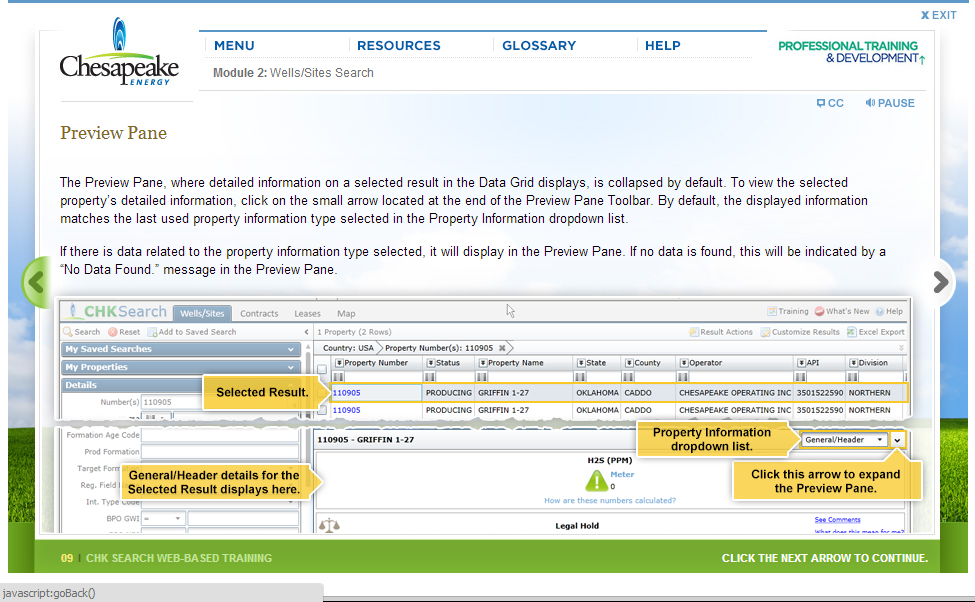Image resolution: width=975 pixels, height=602 pixels.
Task: Click the County column sort icon
Action: click(629, 363)
